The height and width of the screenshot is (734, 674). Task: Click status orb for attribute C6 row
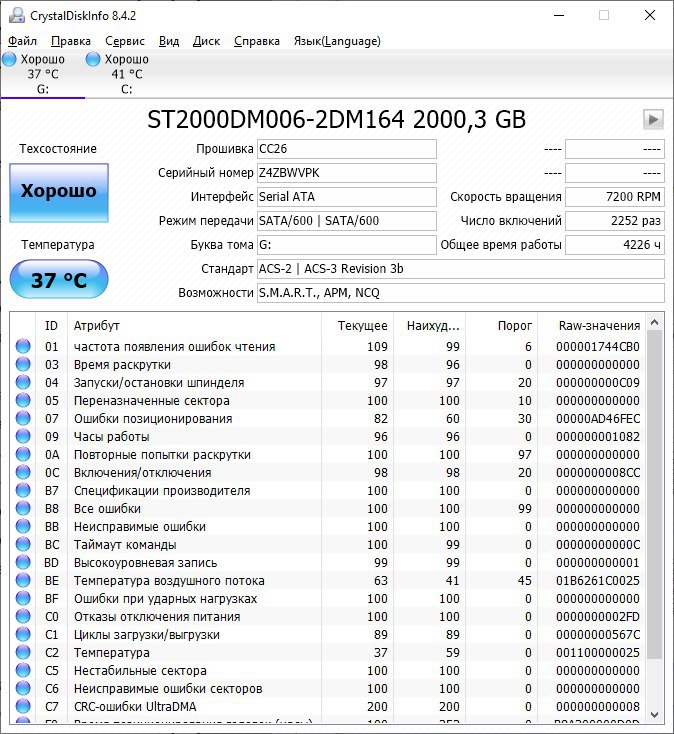(23, 689)
